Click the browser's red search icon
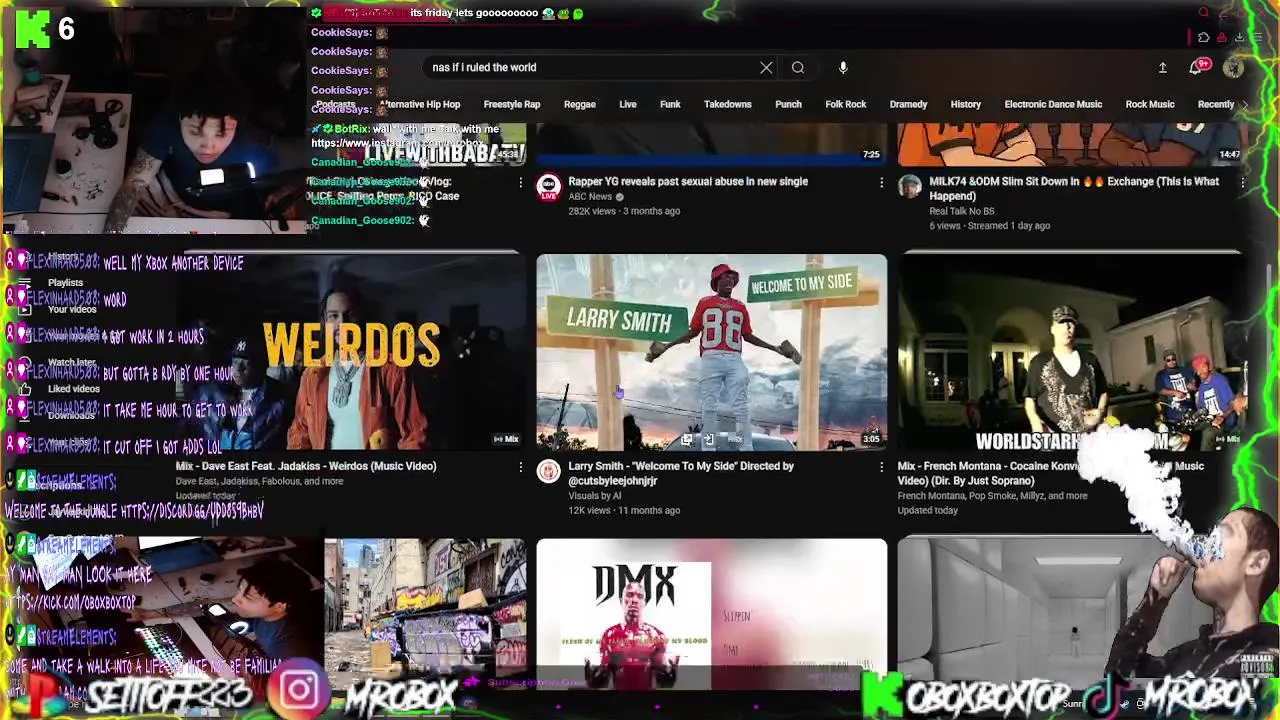 1204,13
